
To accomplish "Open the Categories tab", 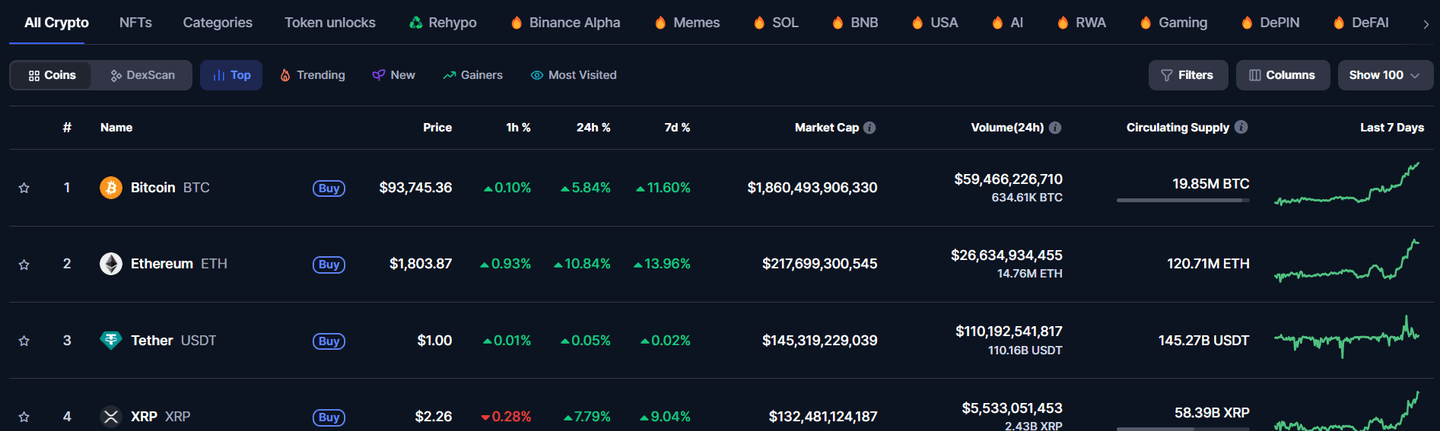I will click(x=218, y=22).
